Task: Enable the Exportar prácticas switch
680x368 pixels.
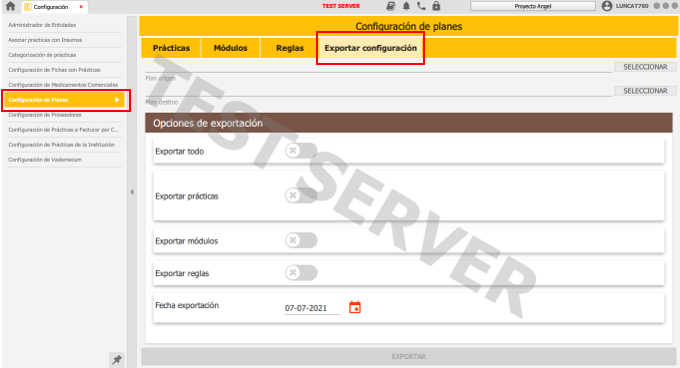Action: [x=301, y=195]
